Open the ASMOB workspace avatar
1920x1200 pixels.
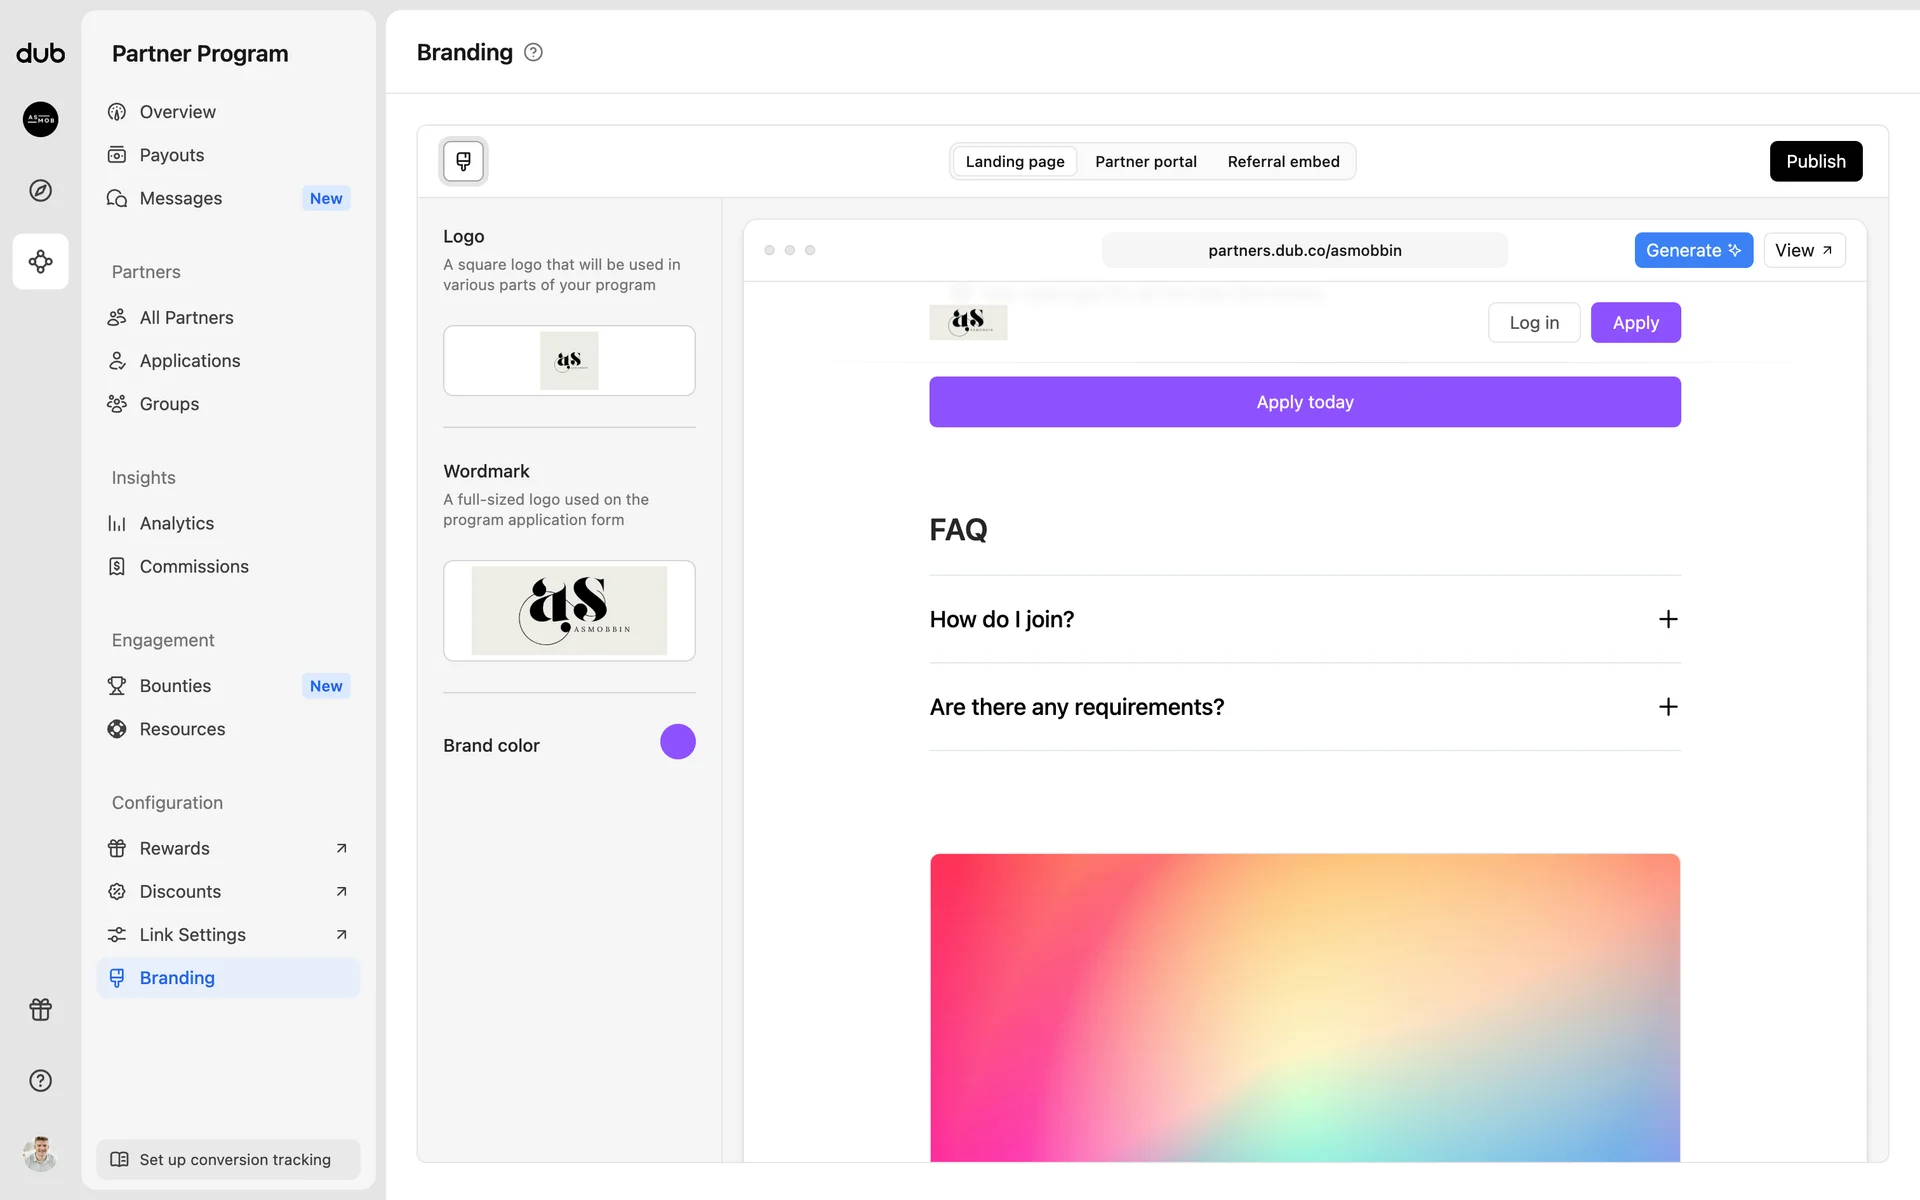coord(40,119)
